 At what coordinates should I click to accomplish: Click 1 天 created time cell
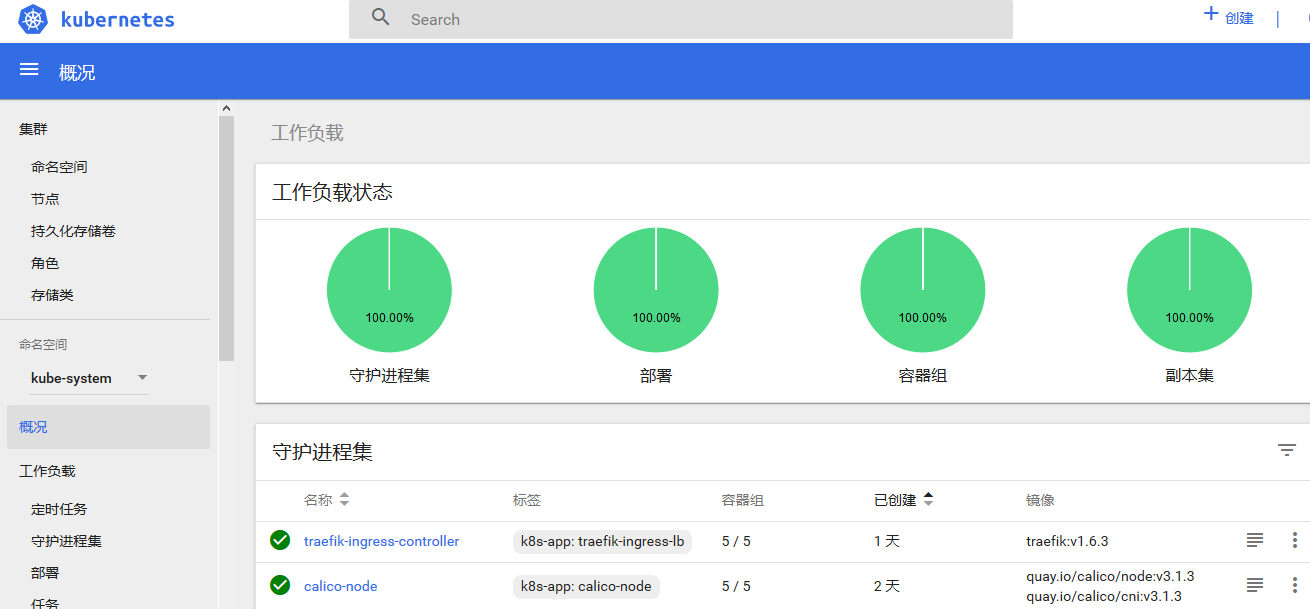[887, 541]
